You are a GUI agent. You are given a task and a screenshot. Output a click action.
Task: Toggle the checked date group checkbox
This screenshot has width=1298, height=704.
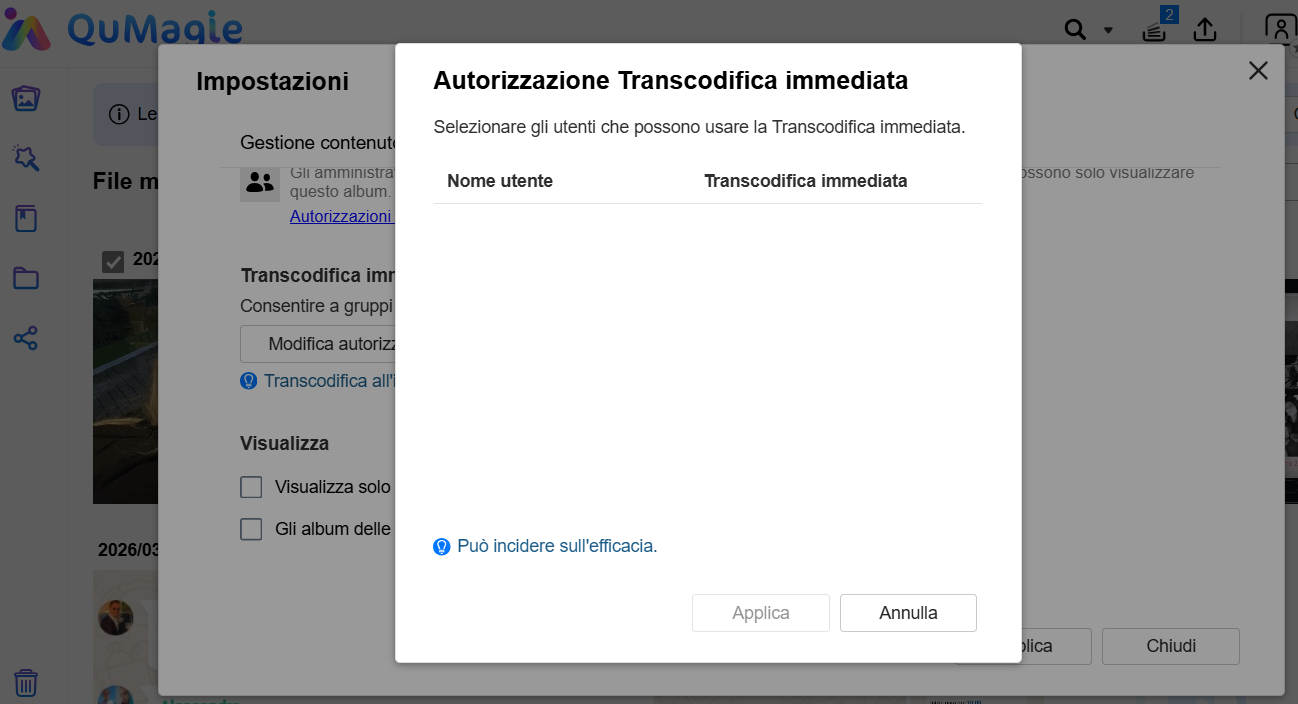tap(113, 261)
